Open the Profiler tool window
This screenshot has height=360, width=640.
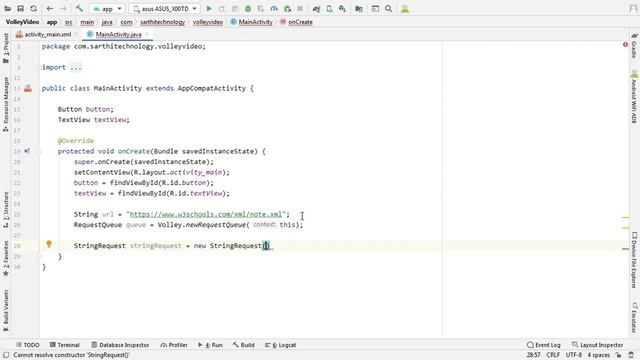point(174,345)
